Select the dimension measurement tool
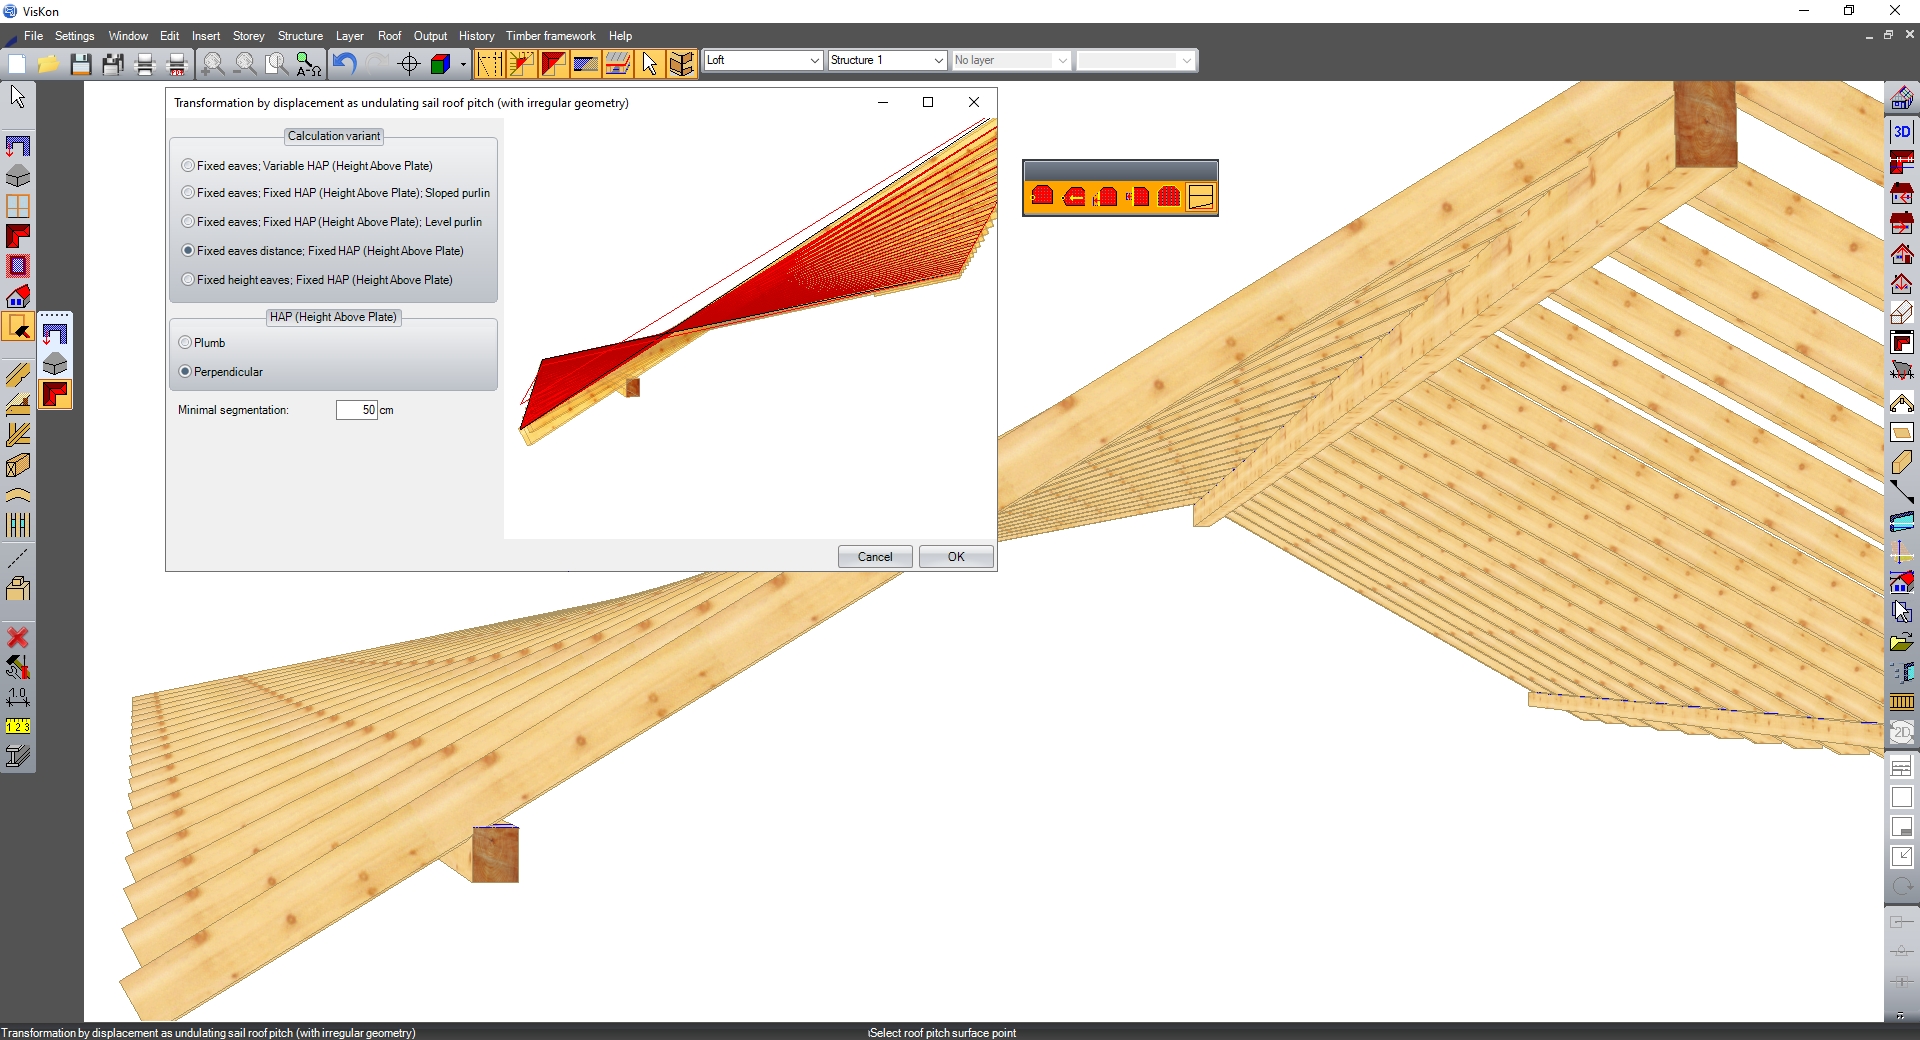The height and width of the screenshot is (1040, 1920). pyautogui.click(x=18, y=697)
